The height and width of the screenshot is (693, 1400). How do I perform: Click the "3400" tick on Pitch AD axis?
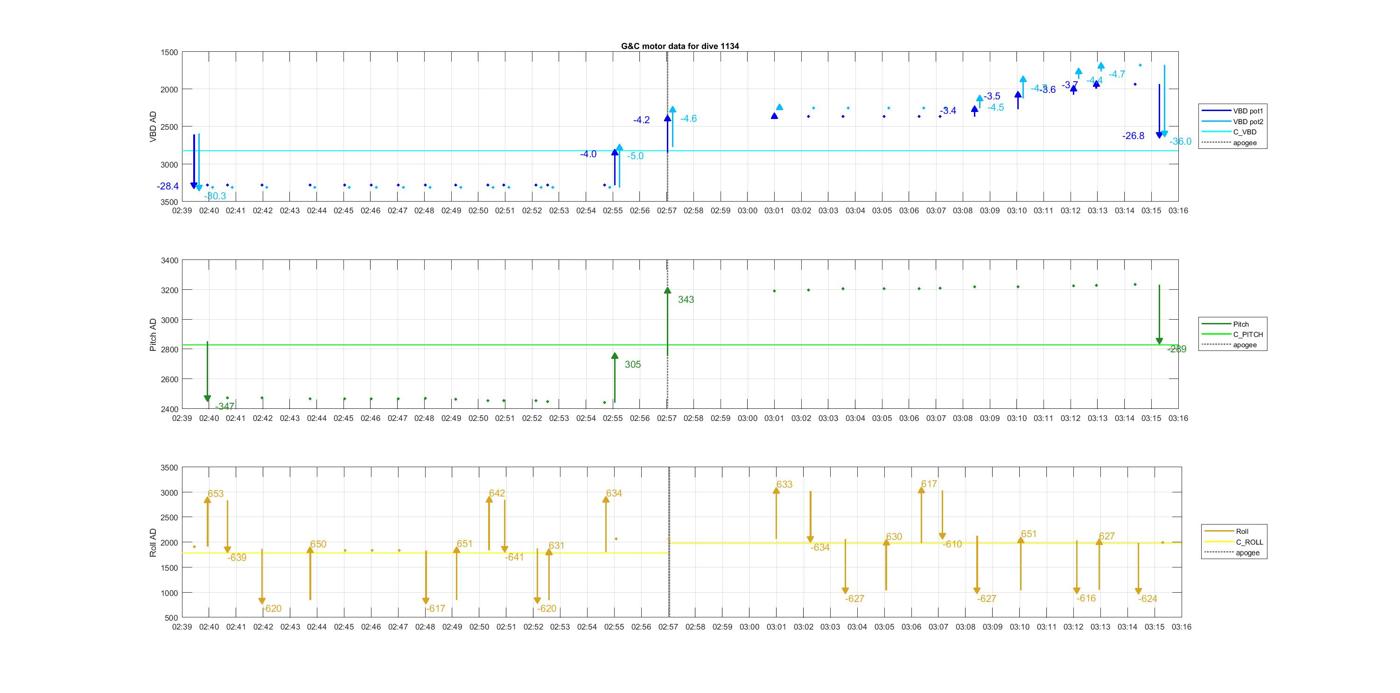click(169, 261)
